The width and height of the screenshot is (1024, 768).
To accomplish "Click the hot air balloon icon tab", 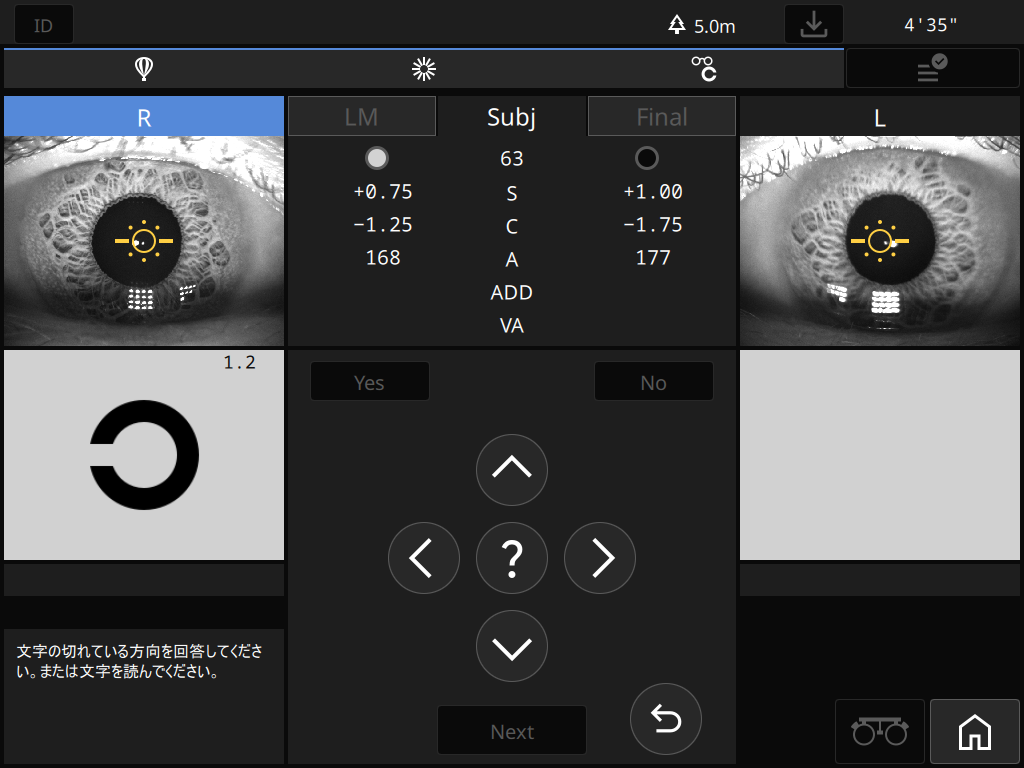I will [144, 69].
